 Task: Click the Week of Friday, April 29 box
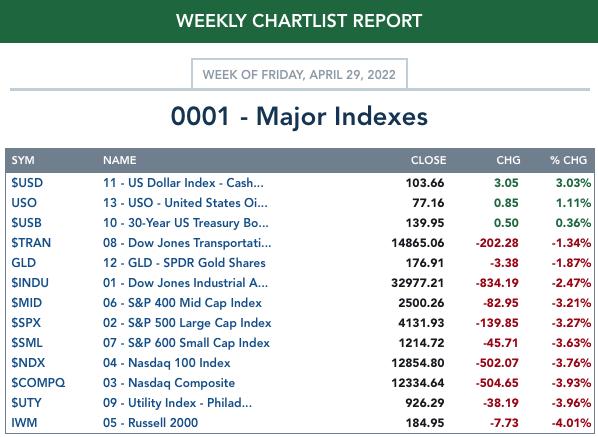(299, 74)
